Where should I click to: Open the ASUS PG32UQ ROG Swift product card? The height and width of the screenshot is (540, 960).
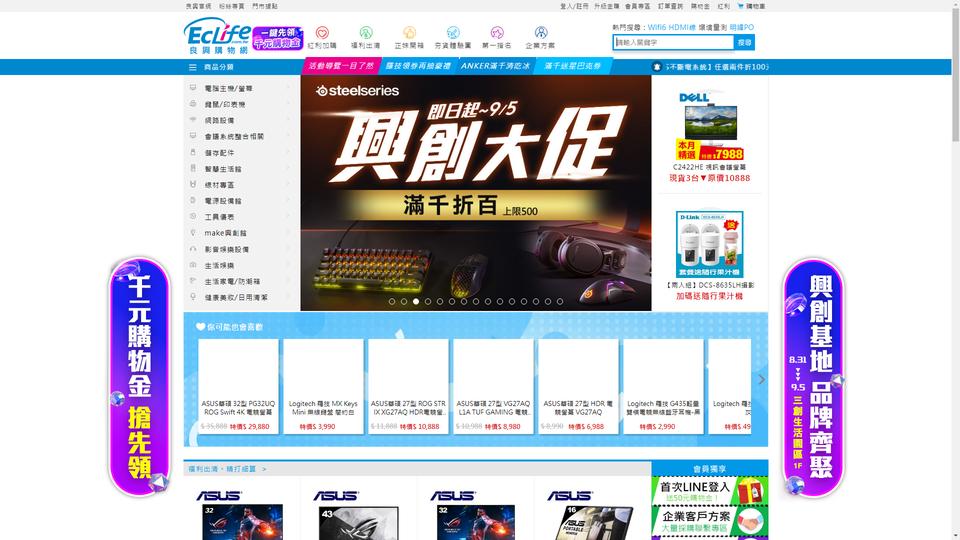click(x=238, y=386)
